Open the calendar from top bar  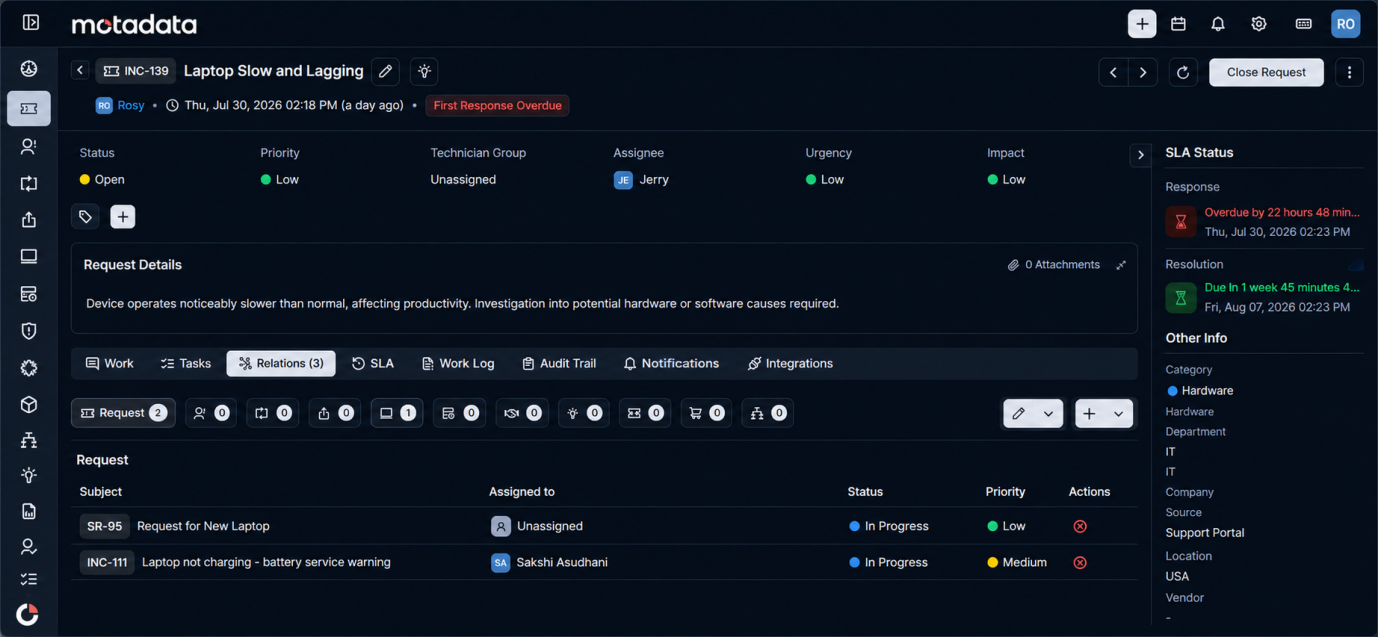[x=1178, y=24]
